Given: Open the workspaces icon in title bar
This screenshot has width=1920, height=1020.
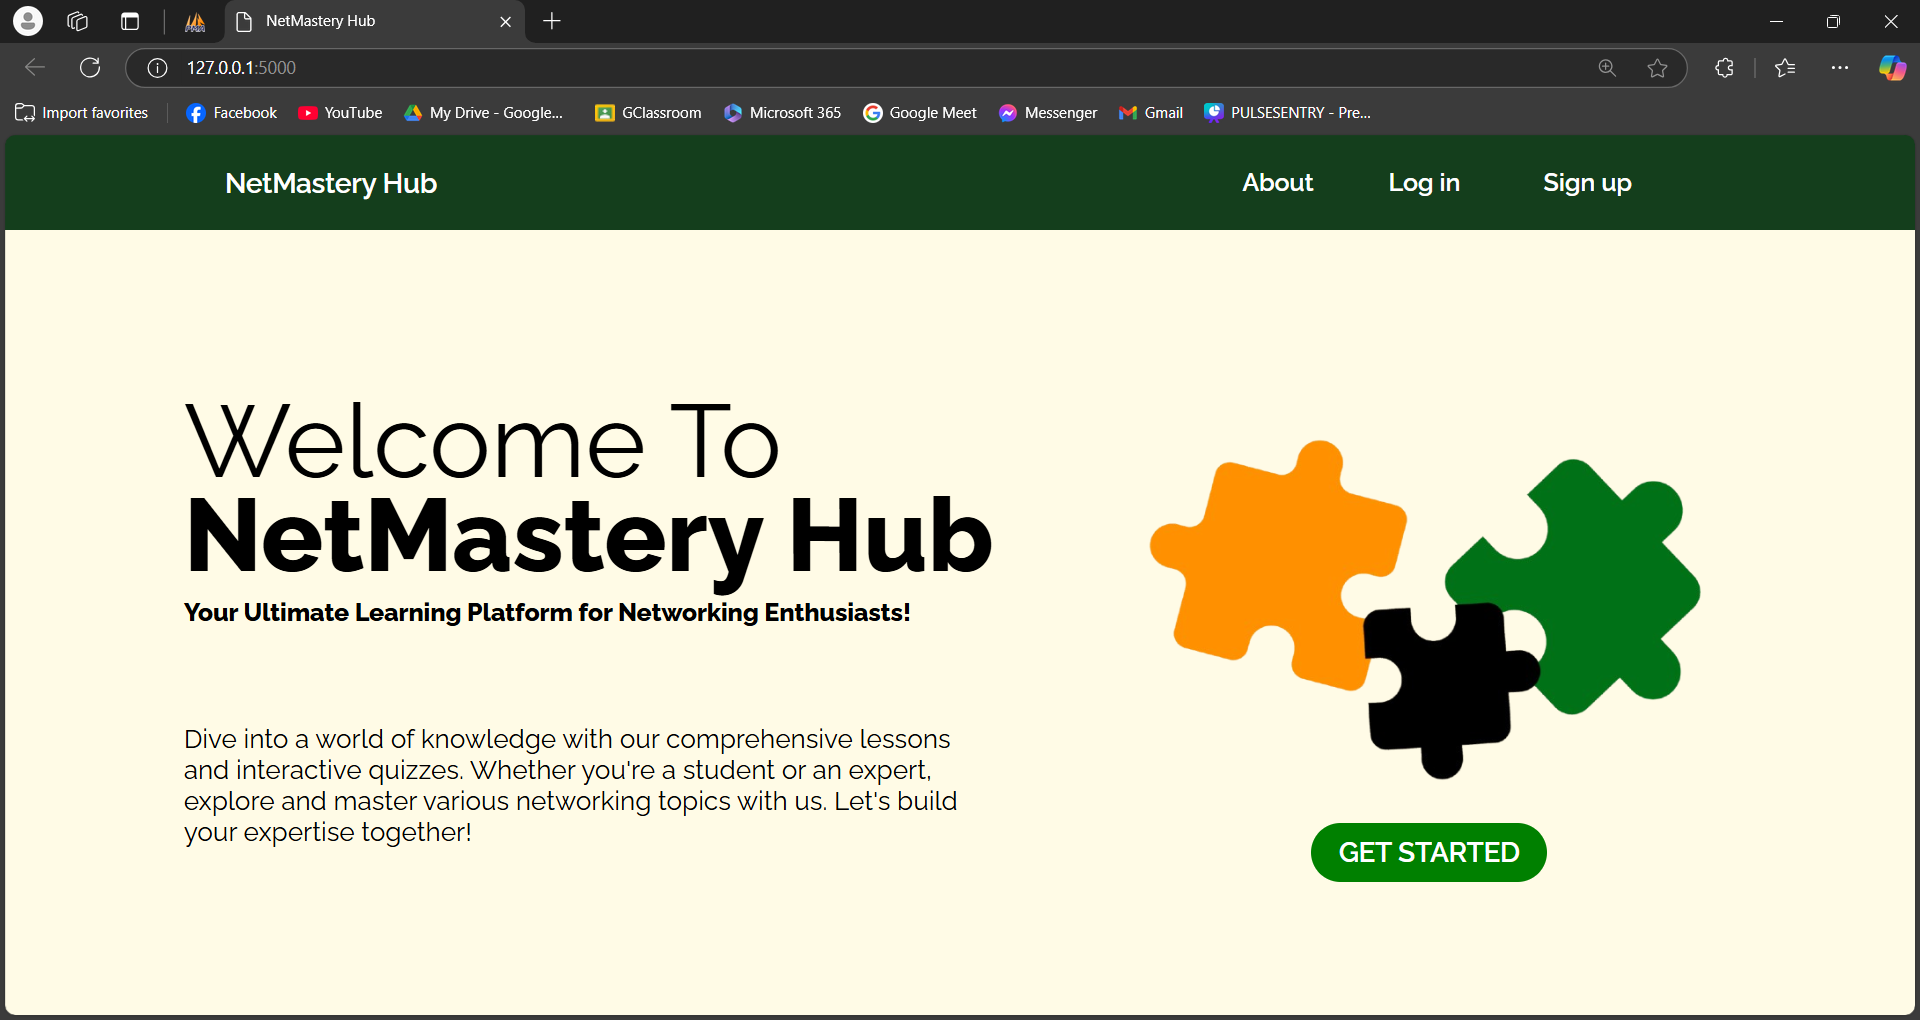Looking at the screenshot, I should tap(78, 21).
